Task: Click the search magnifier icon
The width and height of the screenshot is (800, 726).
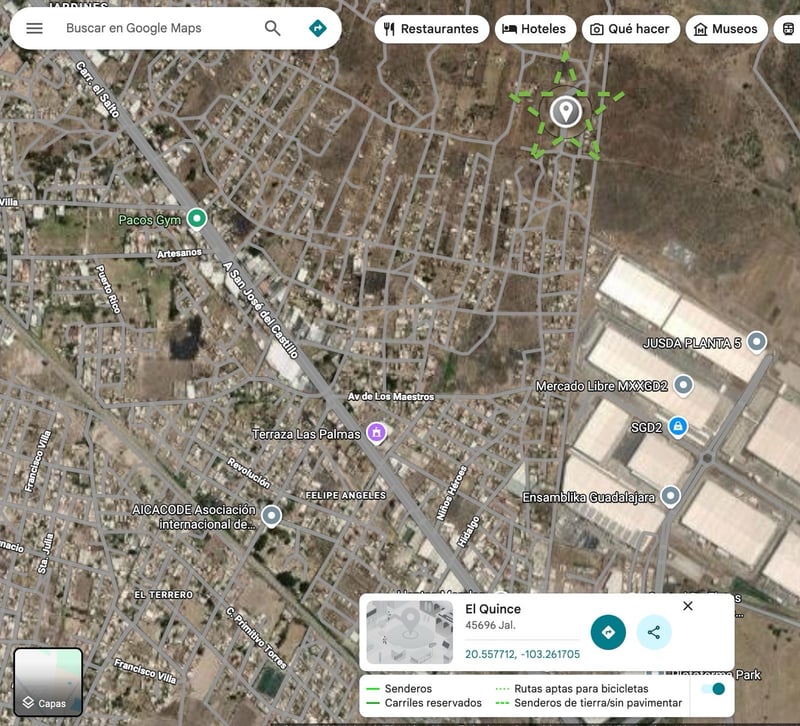Action: (272, 28)
